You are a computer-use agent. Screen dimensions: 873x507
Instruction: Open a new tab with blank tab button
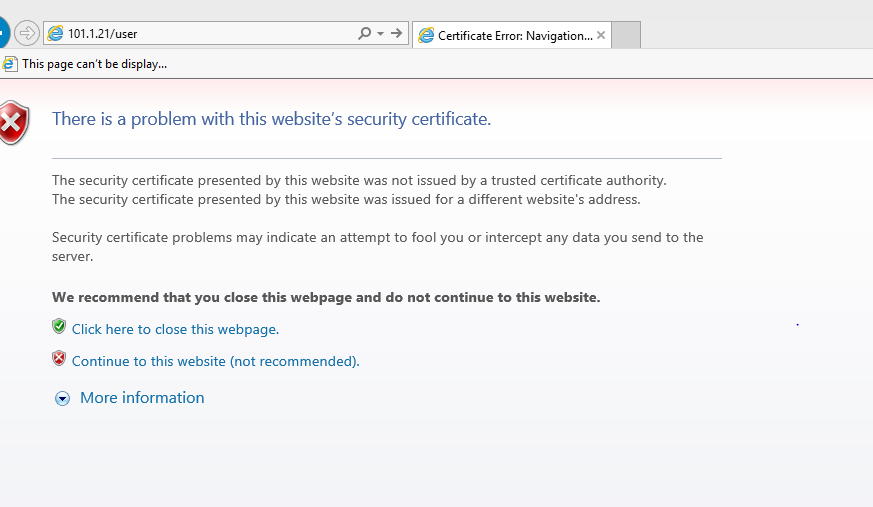coord(625,35)
